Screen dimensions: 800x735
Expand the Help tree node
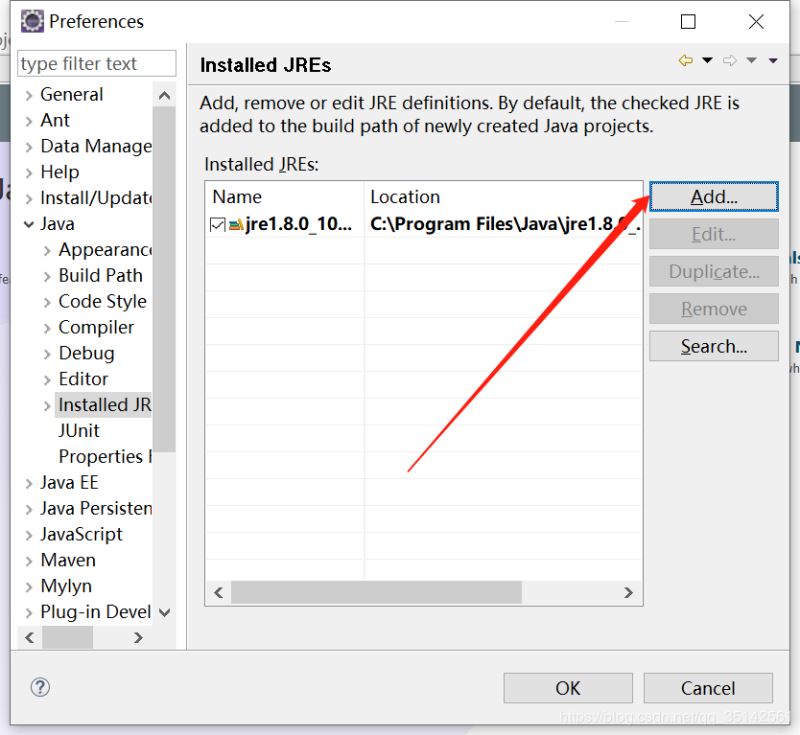coord(29,173)
